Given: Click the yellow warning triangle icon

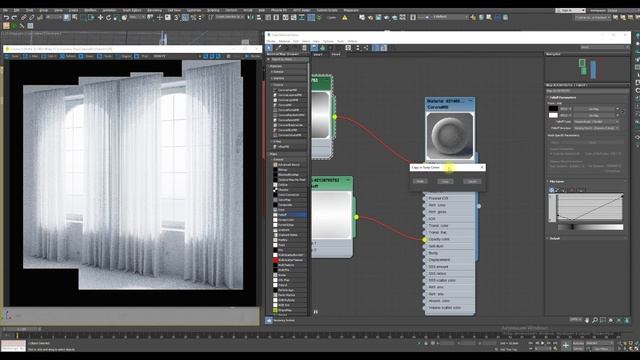Looking at the screenshot, I should (x=344, y=18).
